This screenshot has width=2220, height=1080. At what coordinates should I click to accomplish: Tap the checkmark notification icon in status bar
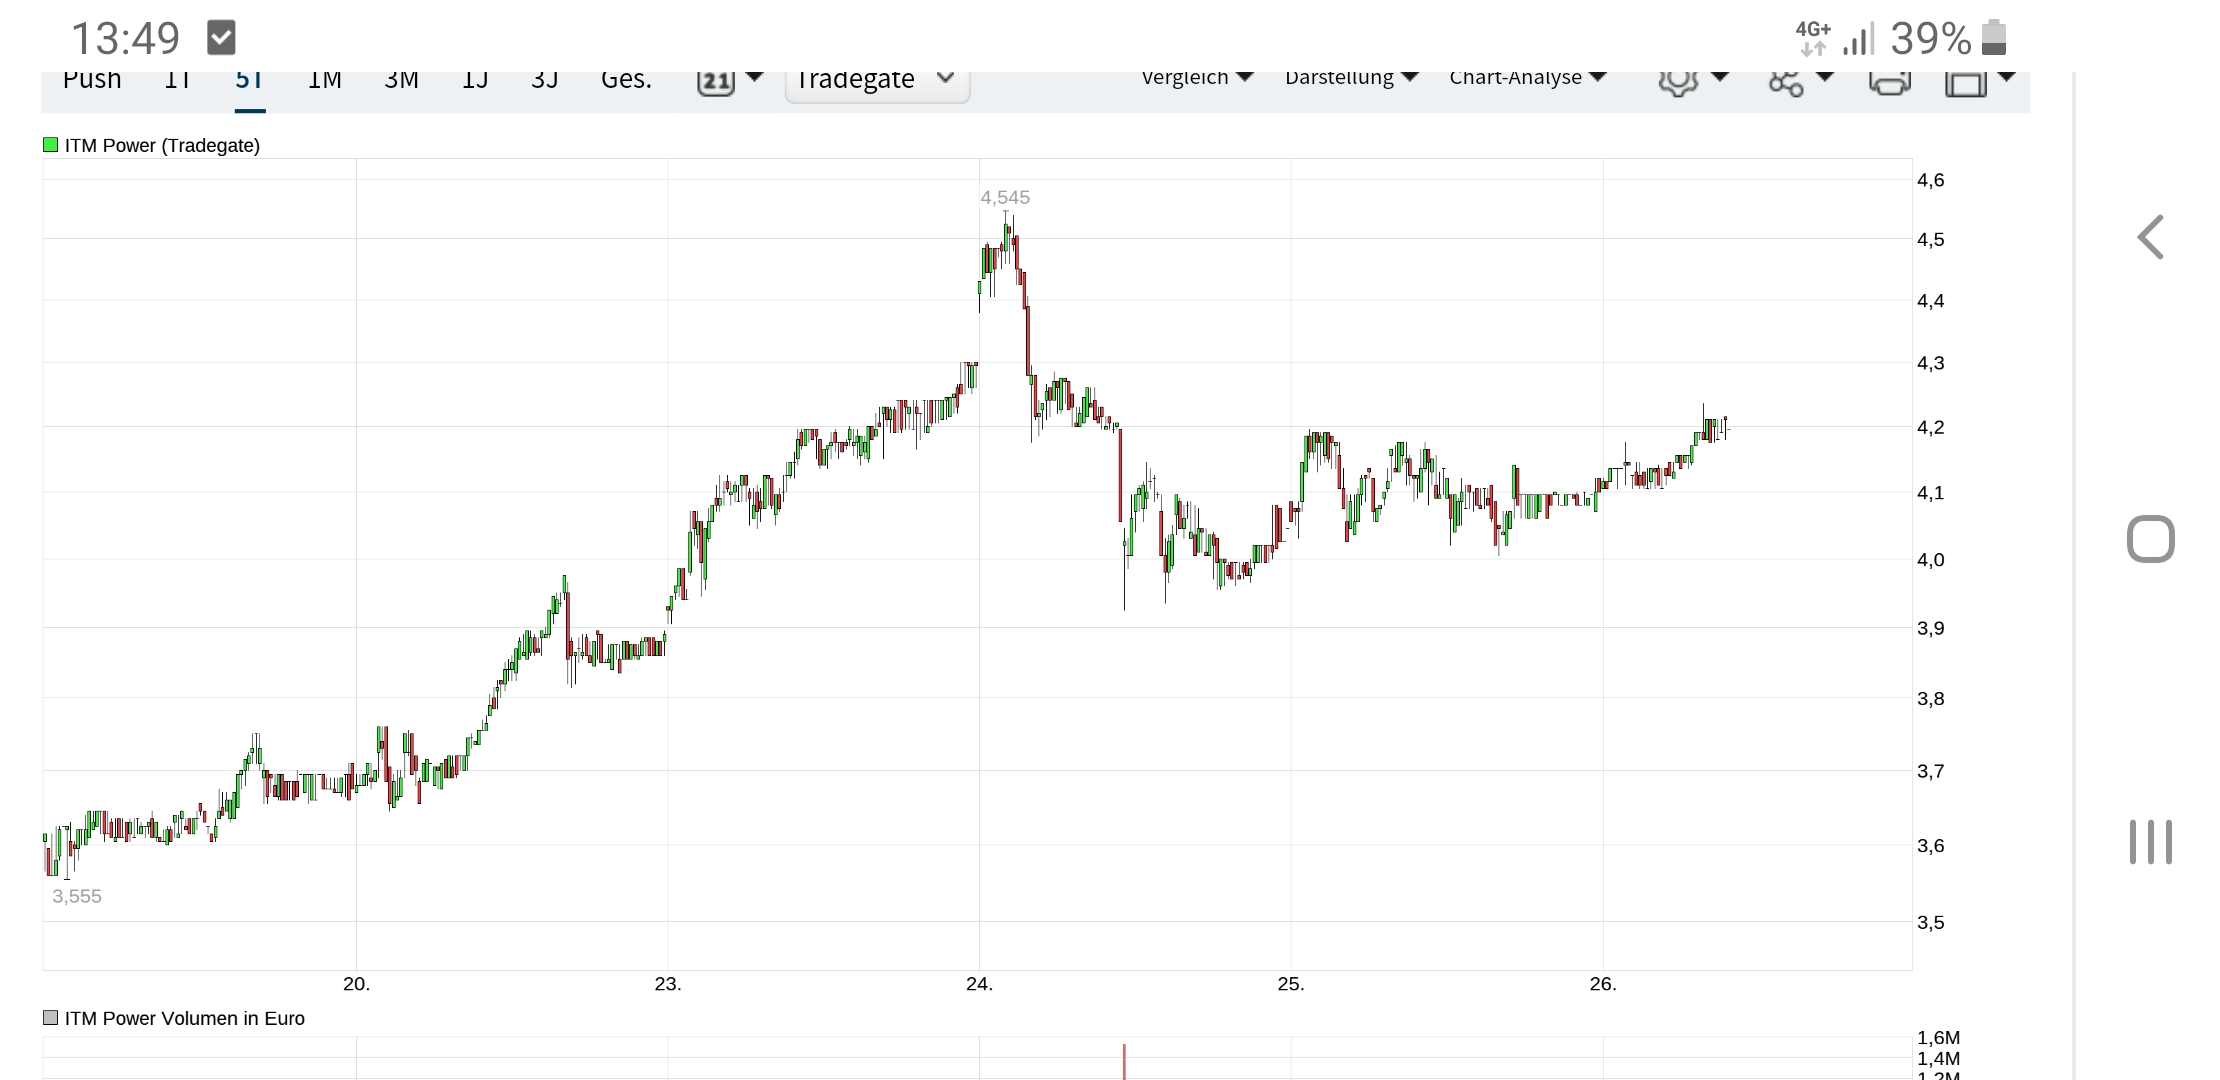pos(221,38)
